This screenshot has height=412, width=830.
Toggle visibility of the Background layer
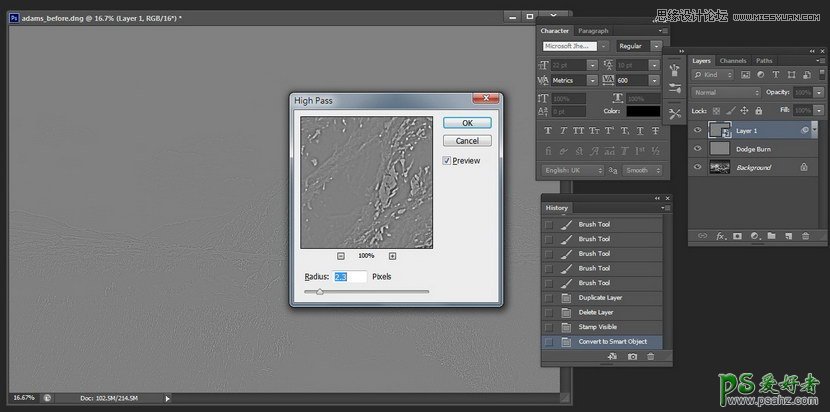698,167
